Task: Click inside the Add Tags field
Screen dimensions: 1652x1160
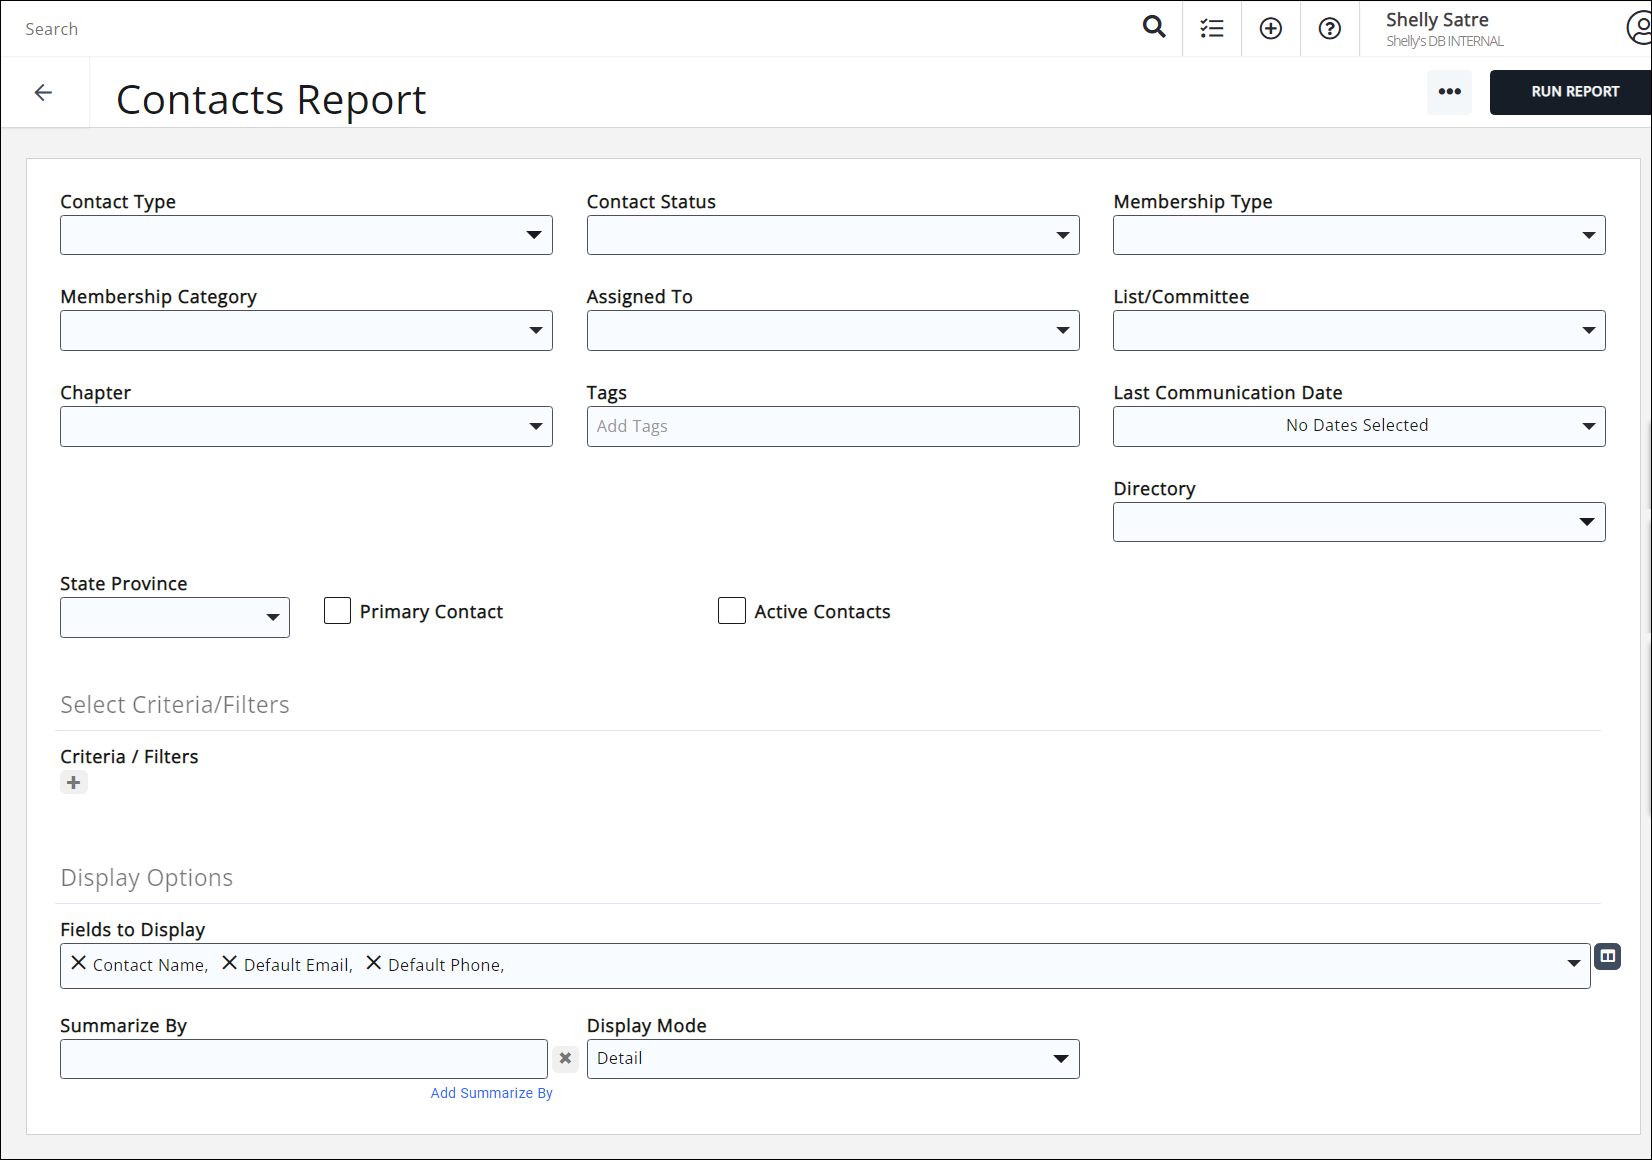Action: 832,426
